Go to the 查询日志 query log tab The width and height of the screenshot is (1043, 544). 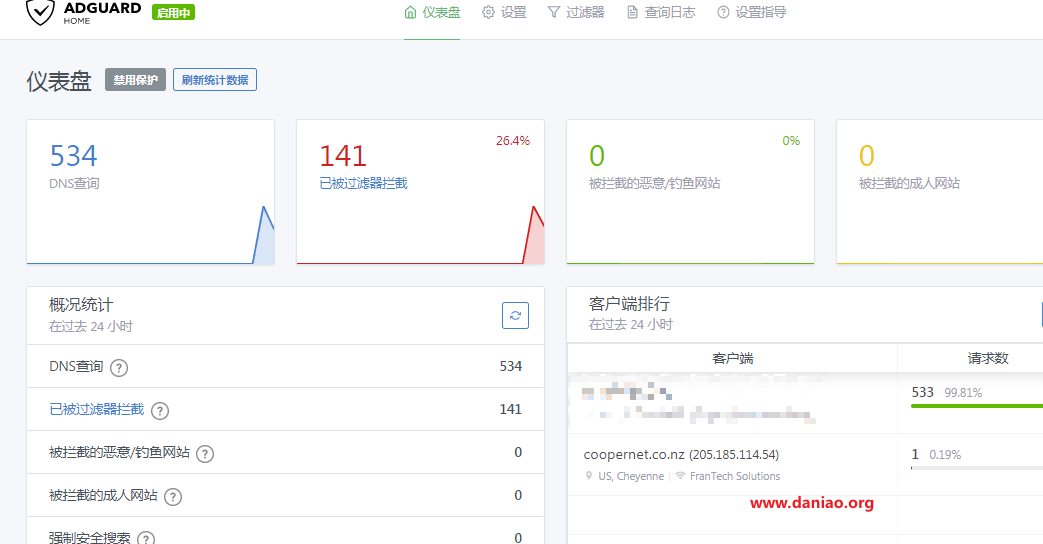click(x=661, y=13)
